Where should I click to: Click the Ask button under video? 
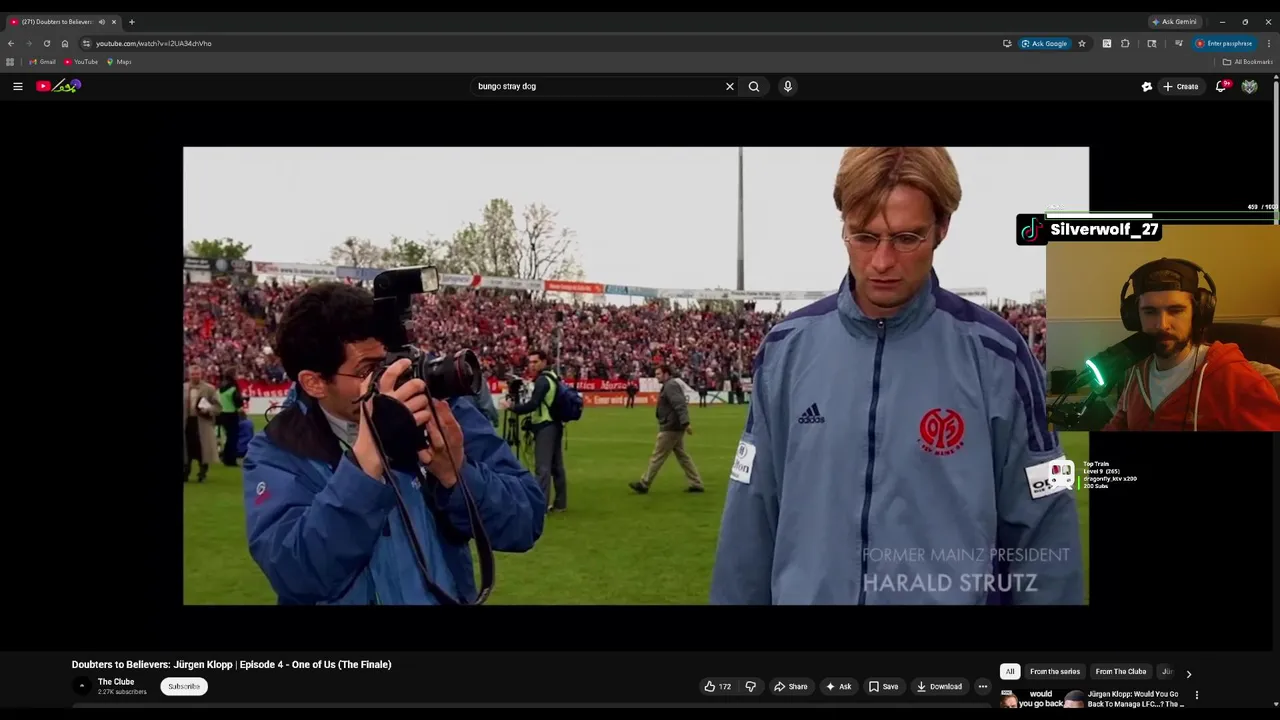[838, 686]
